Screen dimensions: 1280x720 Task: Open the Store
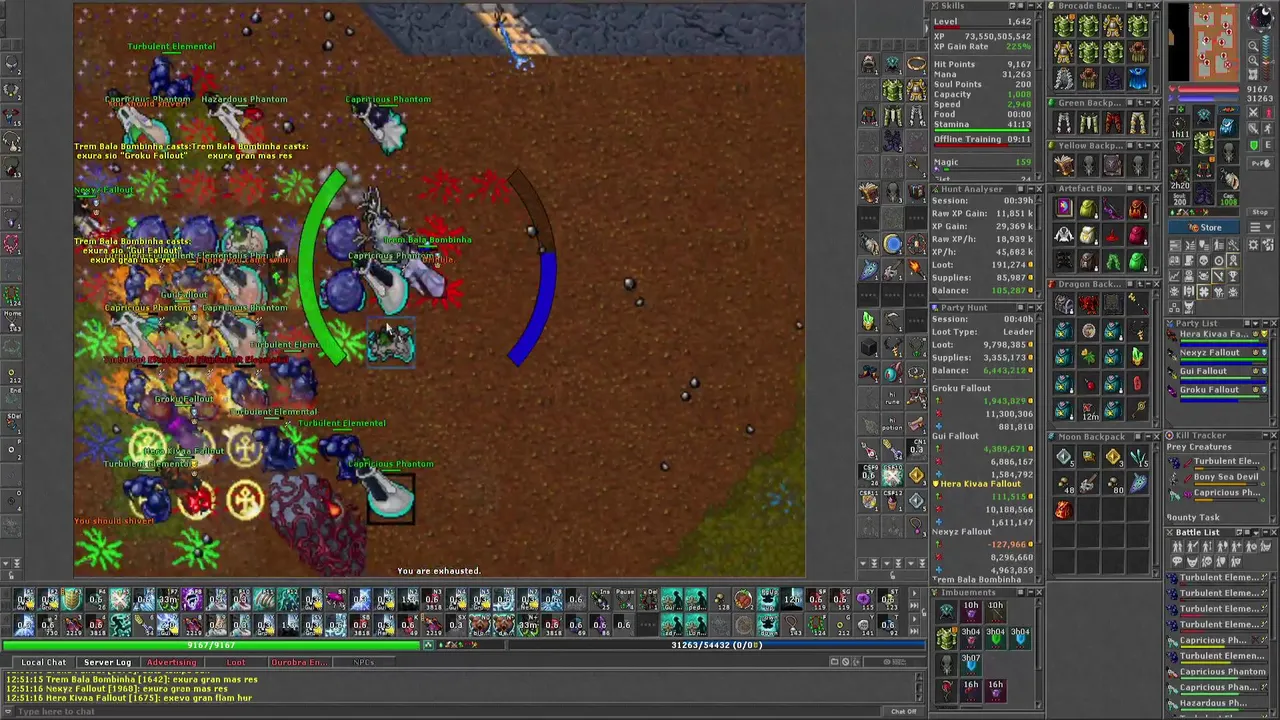1205,228
